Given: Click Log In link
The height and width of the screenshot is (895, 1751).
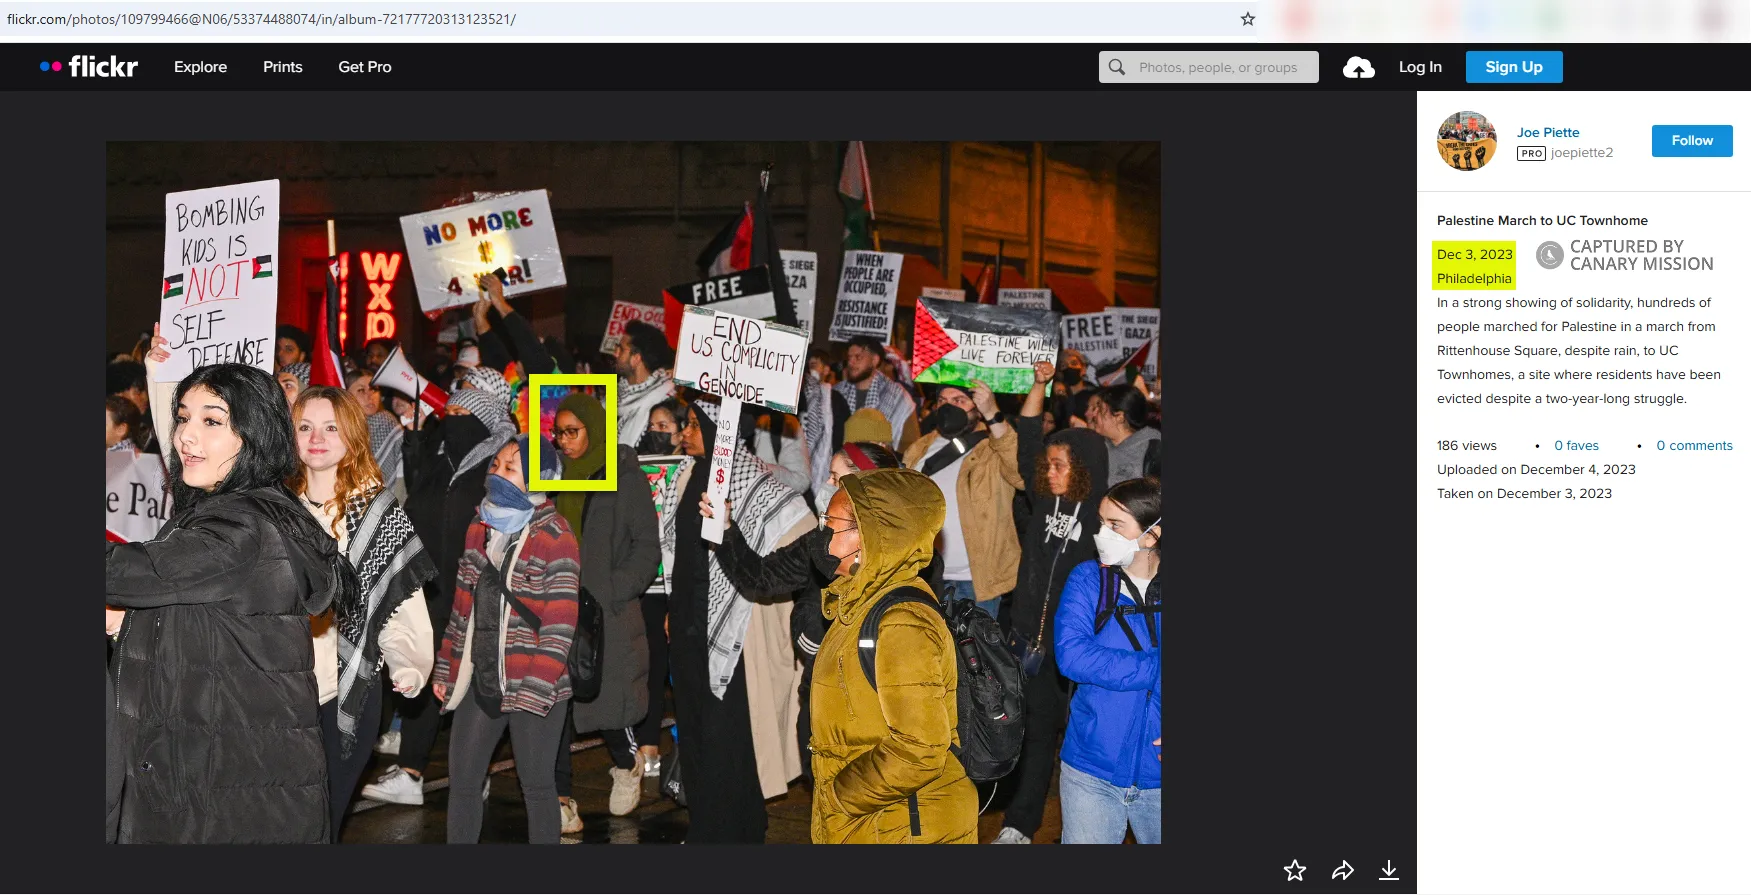Looking at the screenshot, I should pyautogui.click(x=1420, y=67).
